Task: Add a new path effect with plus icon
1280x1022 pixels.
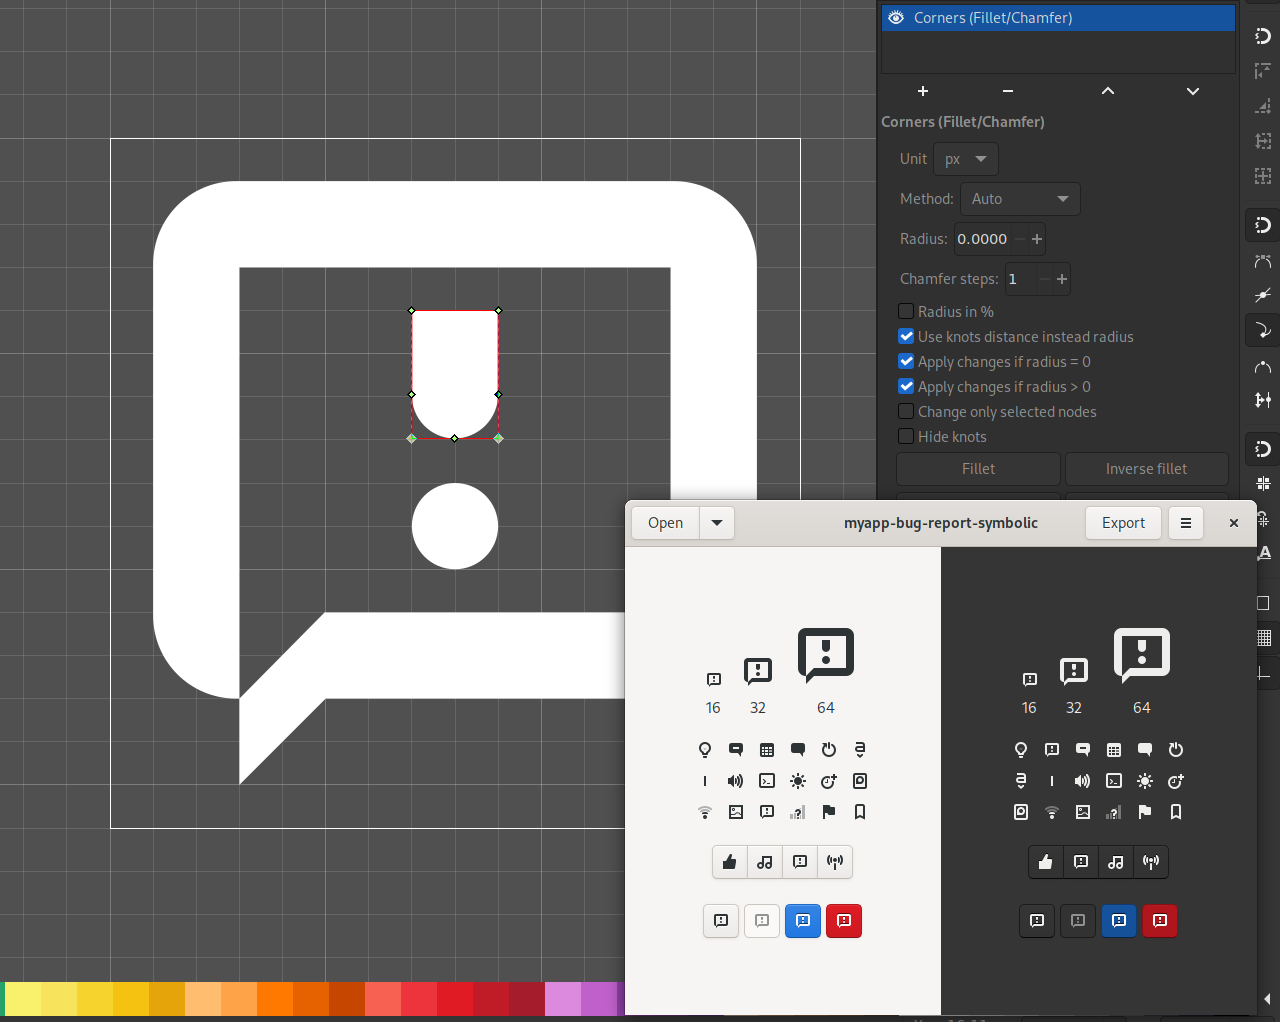Action: pyautogui.click(x=923, y=91)
